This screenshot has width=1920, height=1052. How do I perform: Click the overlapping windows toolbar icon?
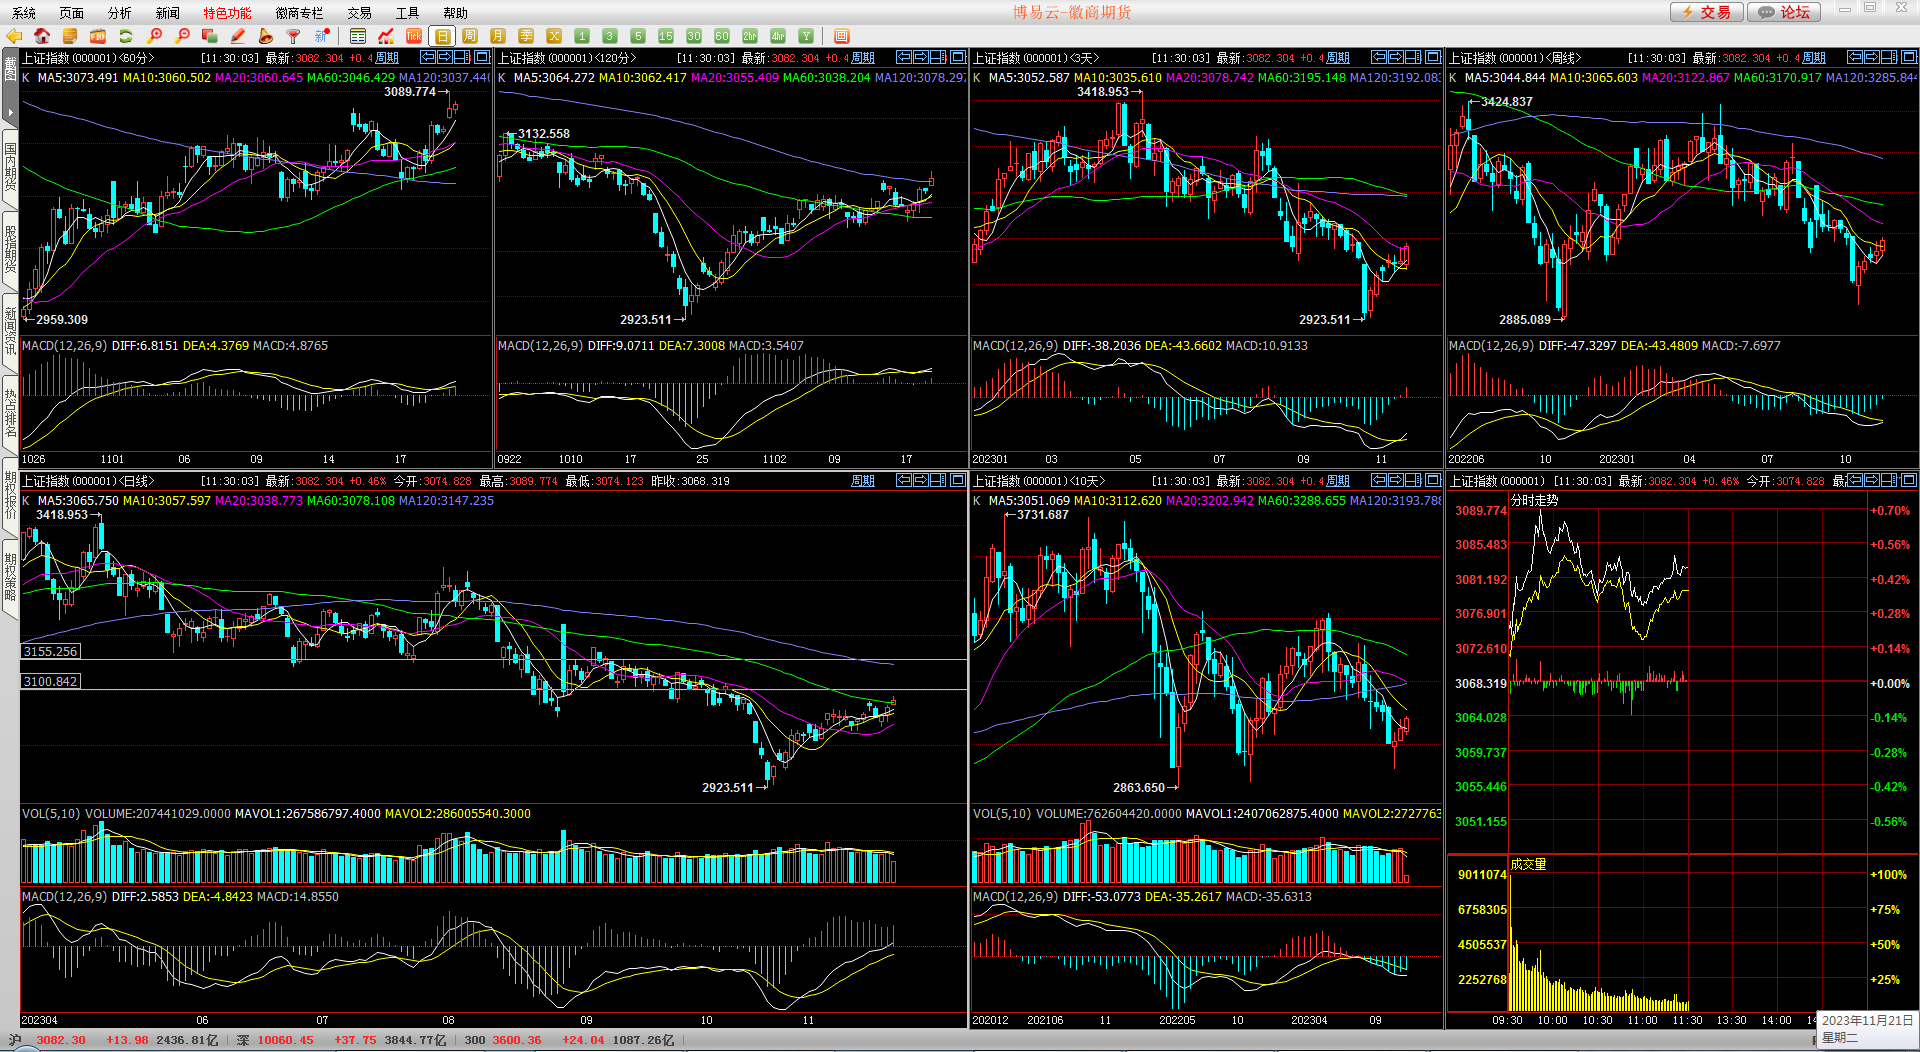(x=210, y=36)
